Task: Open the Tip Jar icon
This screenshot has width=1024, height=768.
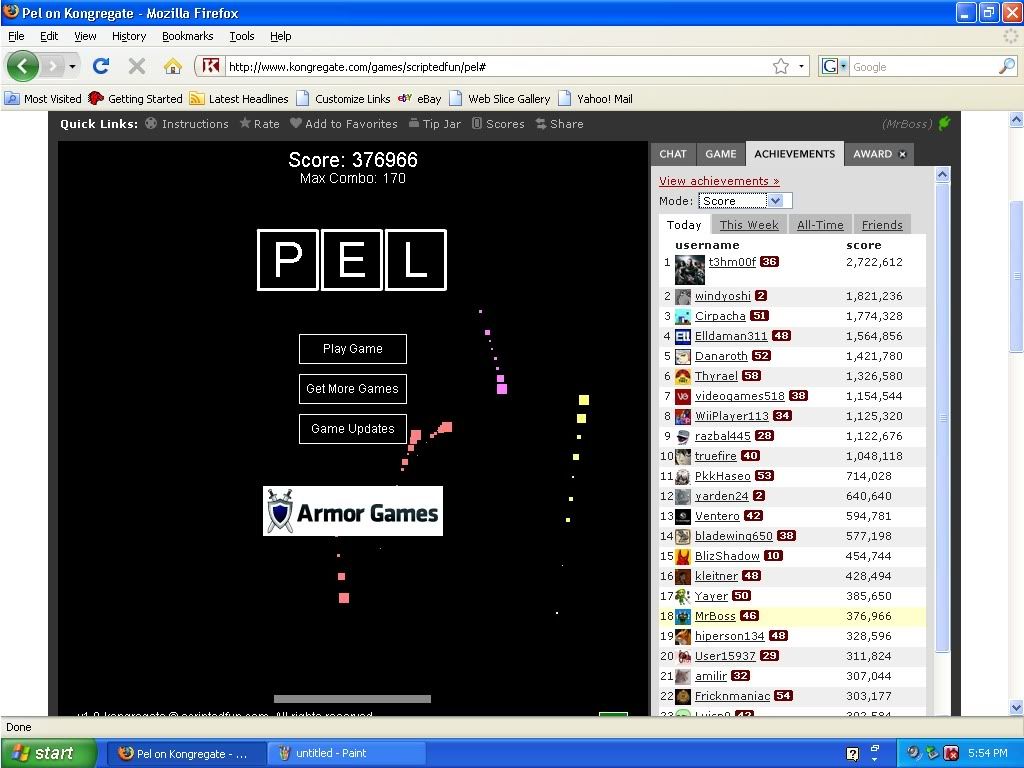Action: pyautogui.click(x=414, y=123)
